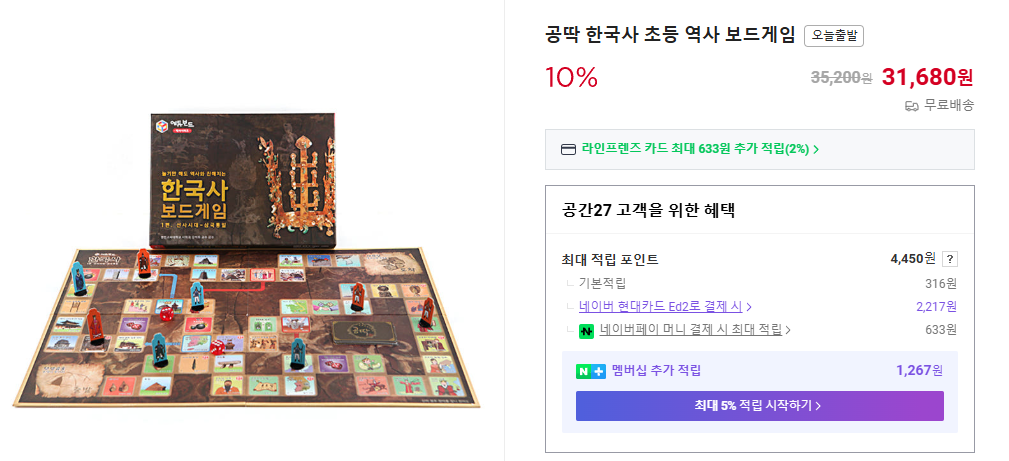Click the game box in the product photo
Screen dimensions: 1009x461
(242, 181)
